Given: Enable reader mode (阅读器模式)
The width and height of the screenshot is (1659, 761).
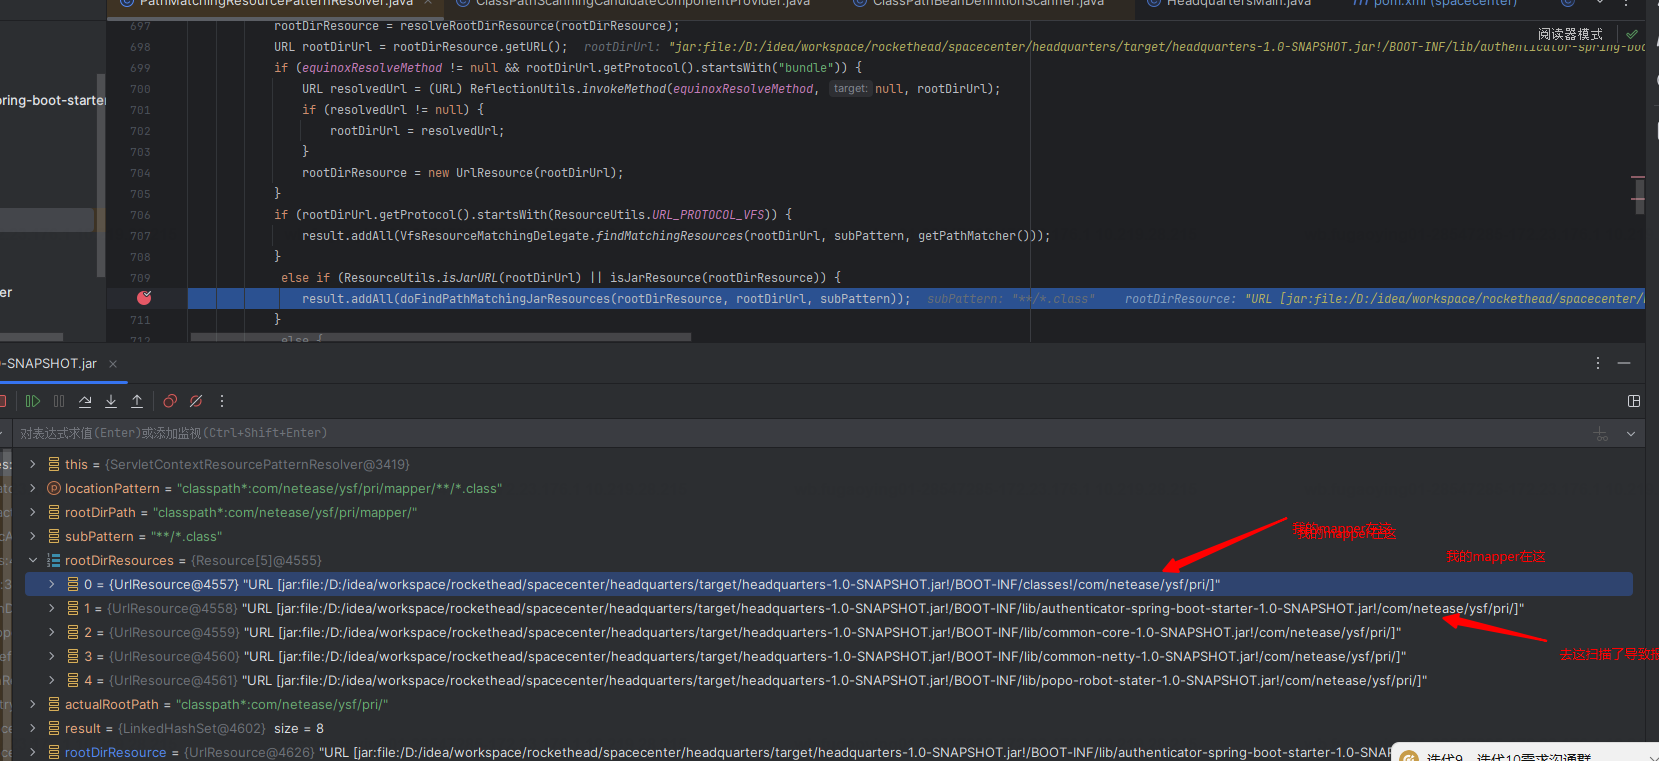Looking at the screenshot, I should (x=1570, y=34).
